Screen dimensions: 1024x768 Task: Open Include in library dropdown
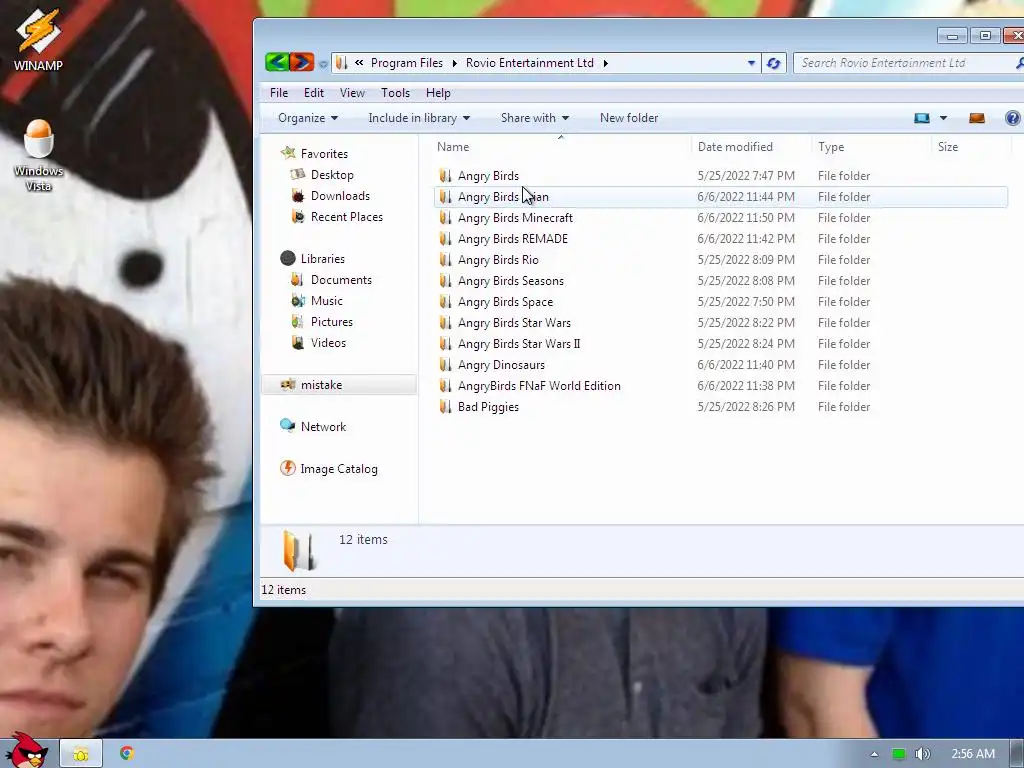tap(419, 118)
